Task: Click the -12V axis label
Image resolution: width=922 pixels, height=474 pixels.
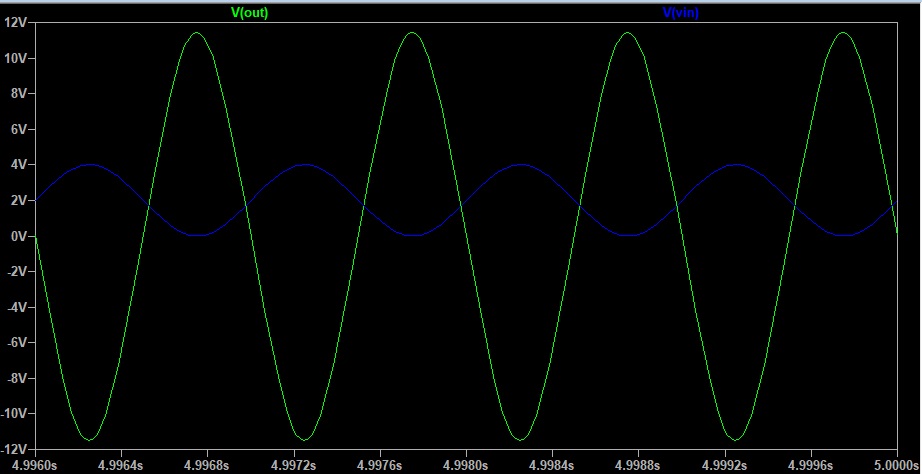Action: pos(14,449)
